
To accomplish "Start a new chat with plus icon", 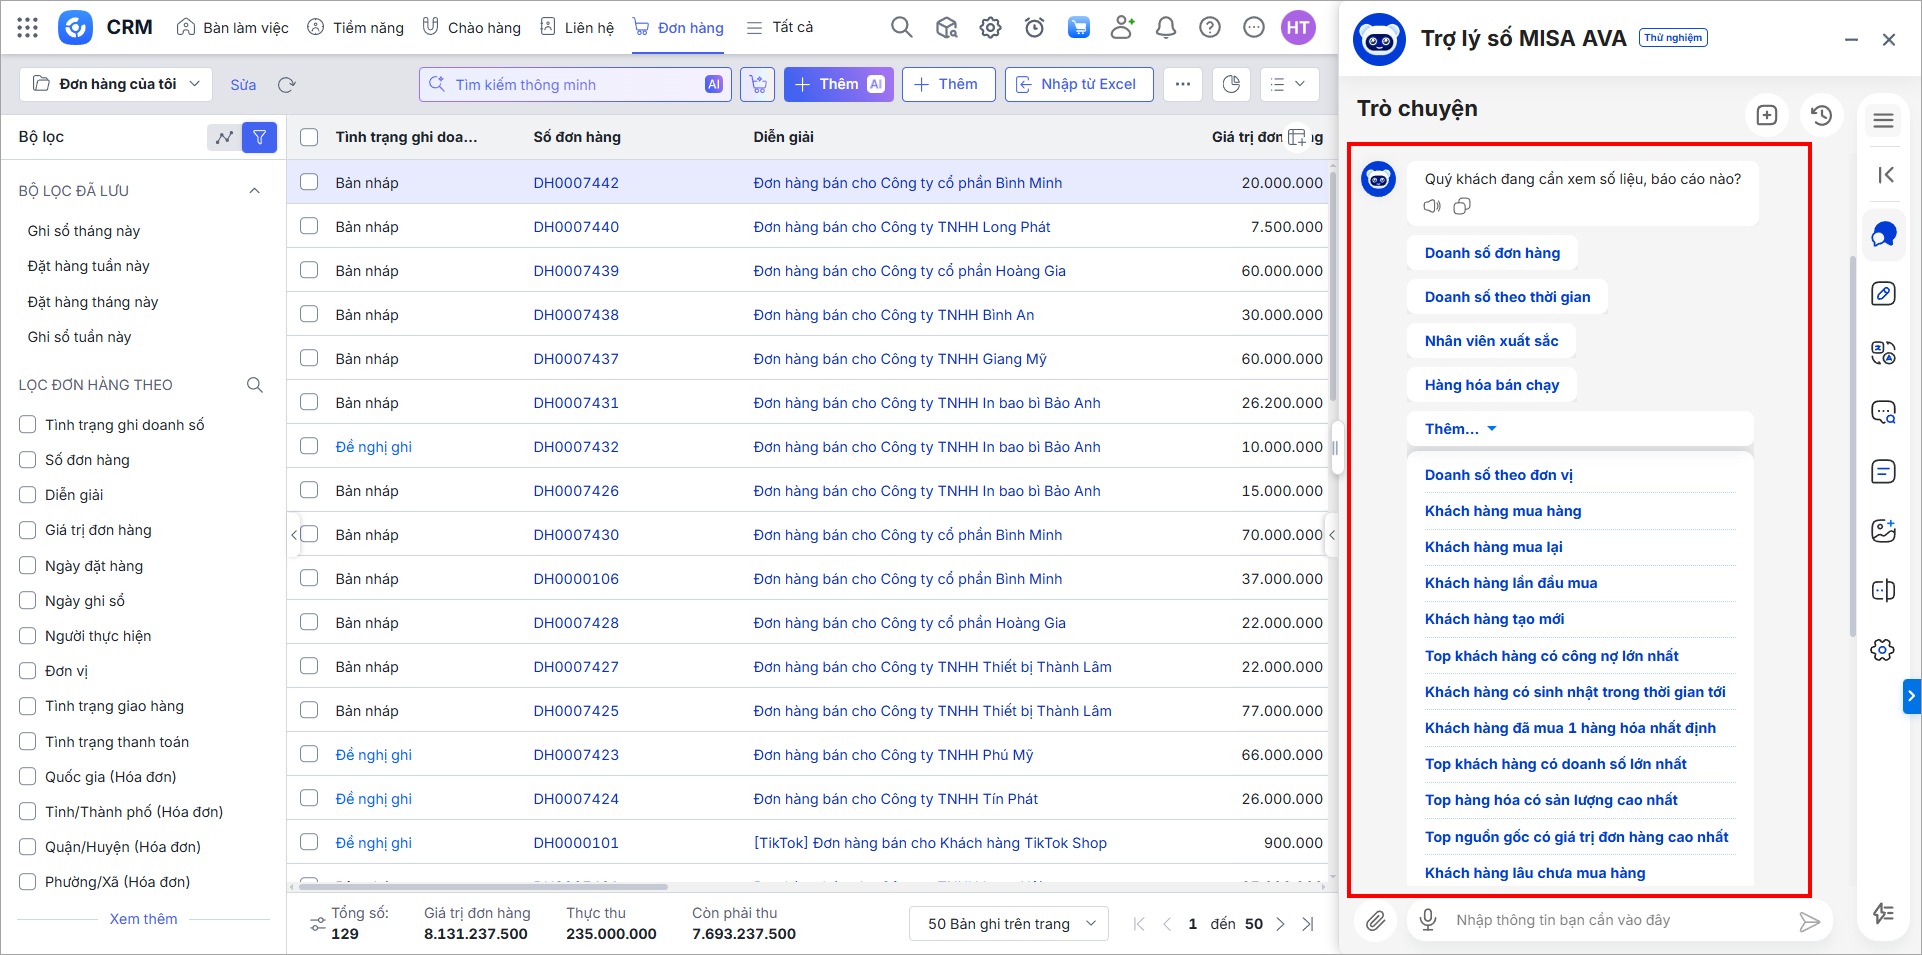I will [x=1767, y=115].
